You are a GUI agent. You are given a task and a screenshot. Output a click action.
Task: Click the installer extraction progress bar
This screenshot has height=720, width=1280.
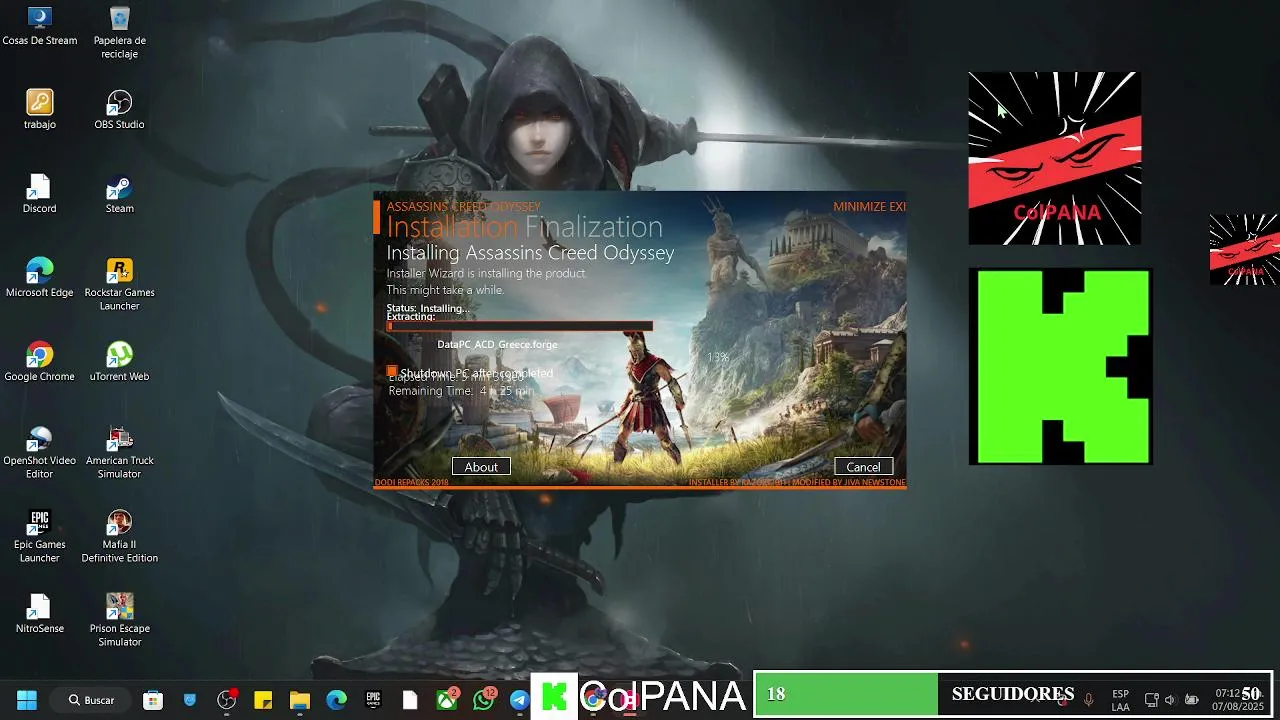(x=520, y=326)
